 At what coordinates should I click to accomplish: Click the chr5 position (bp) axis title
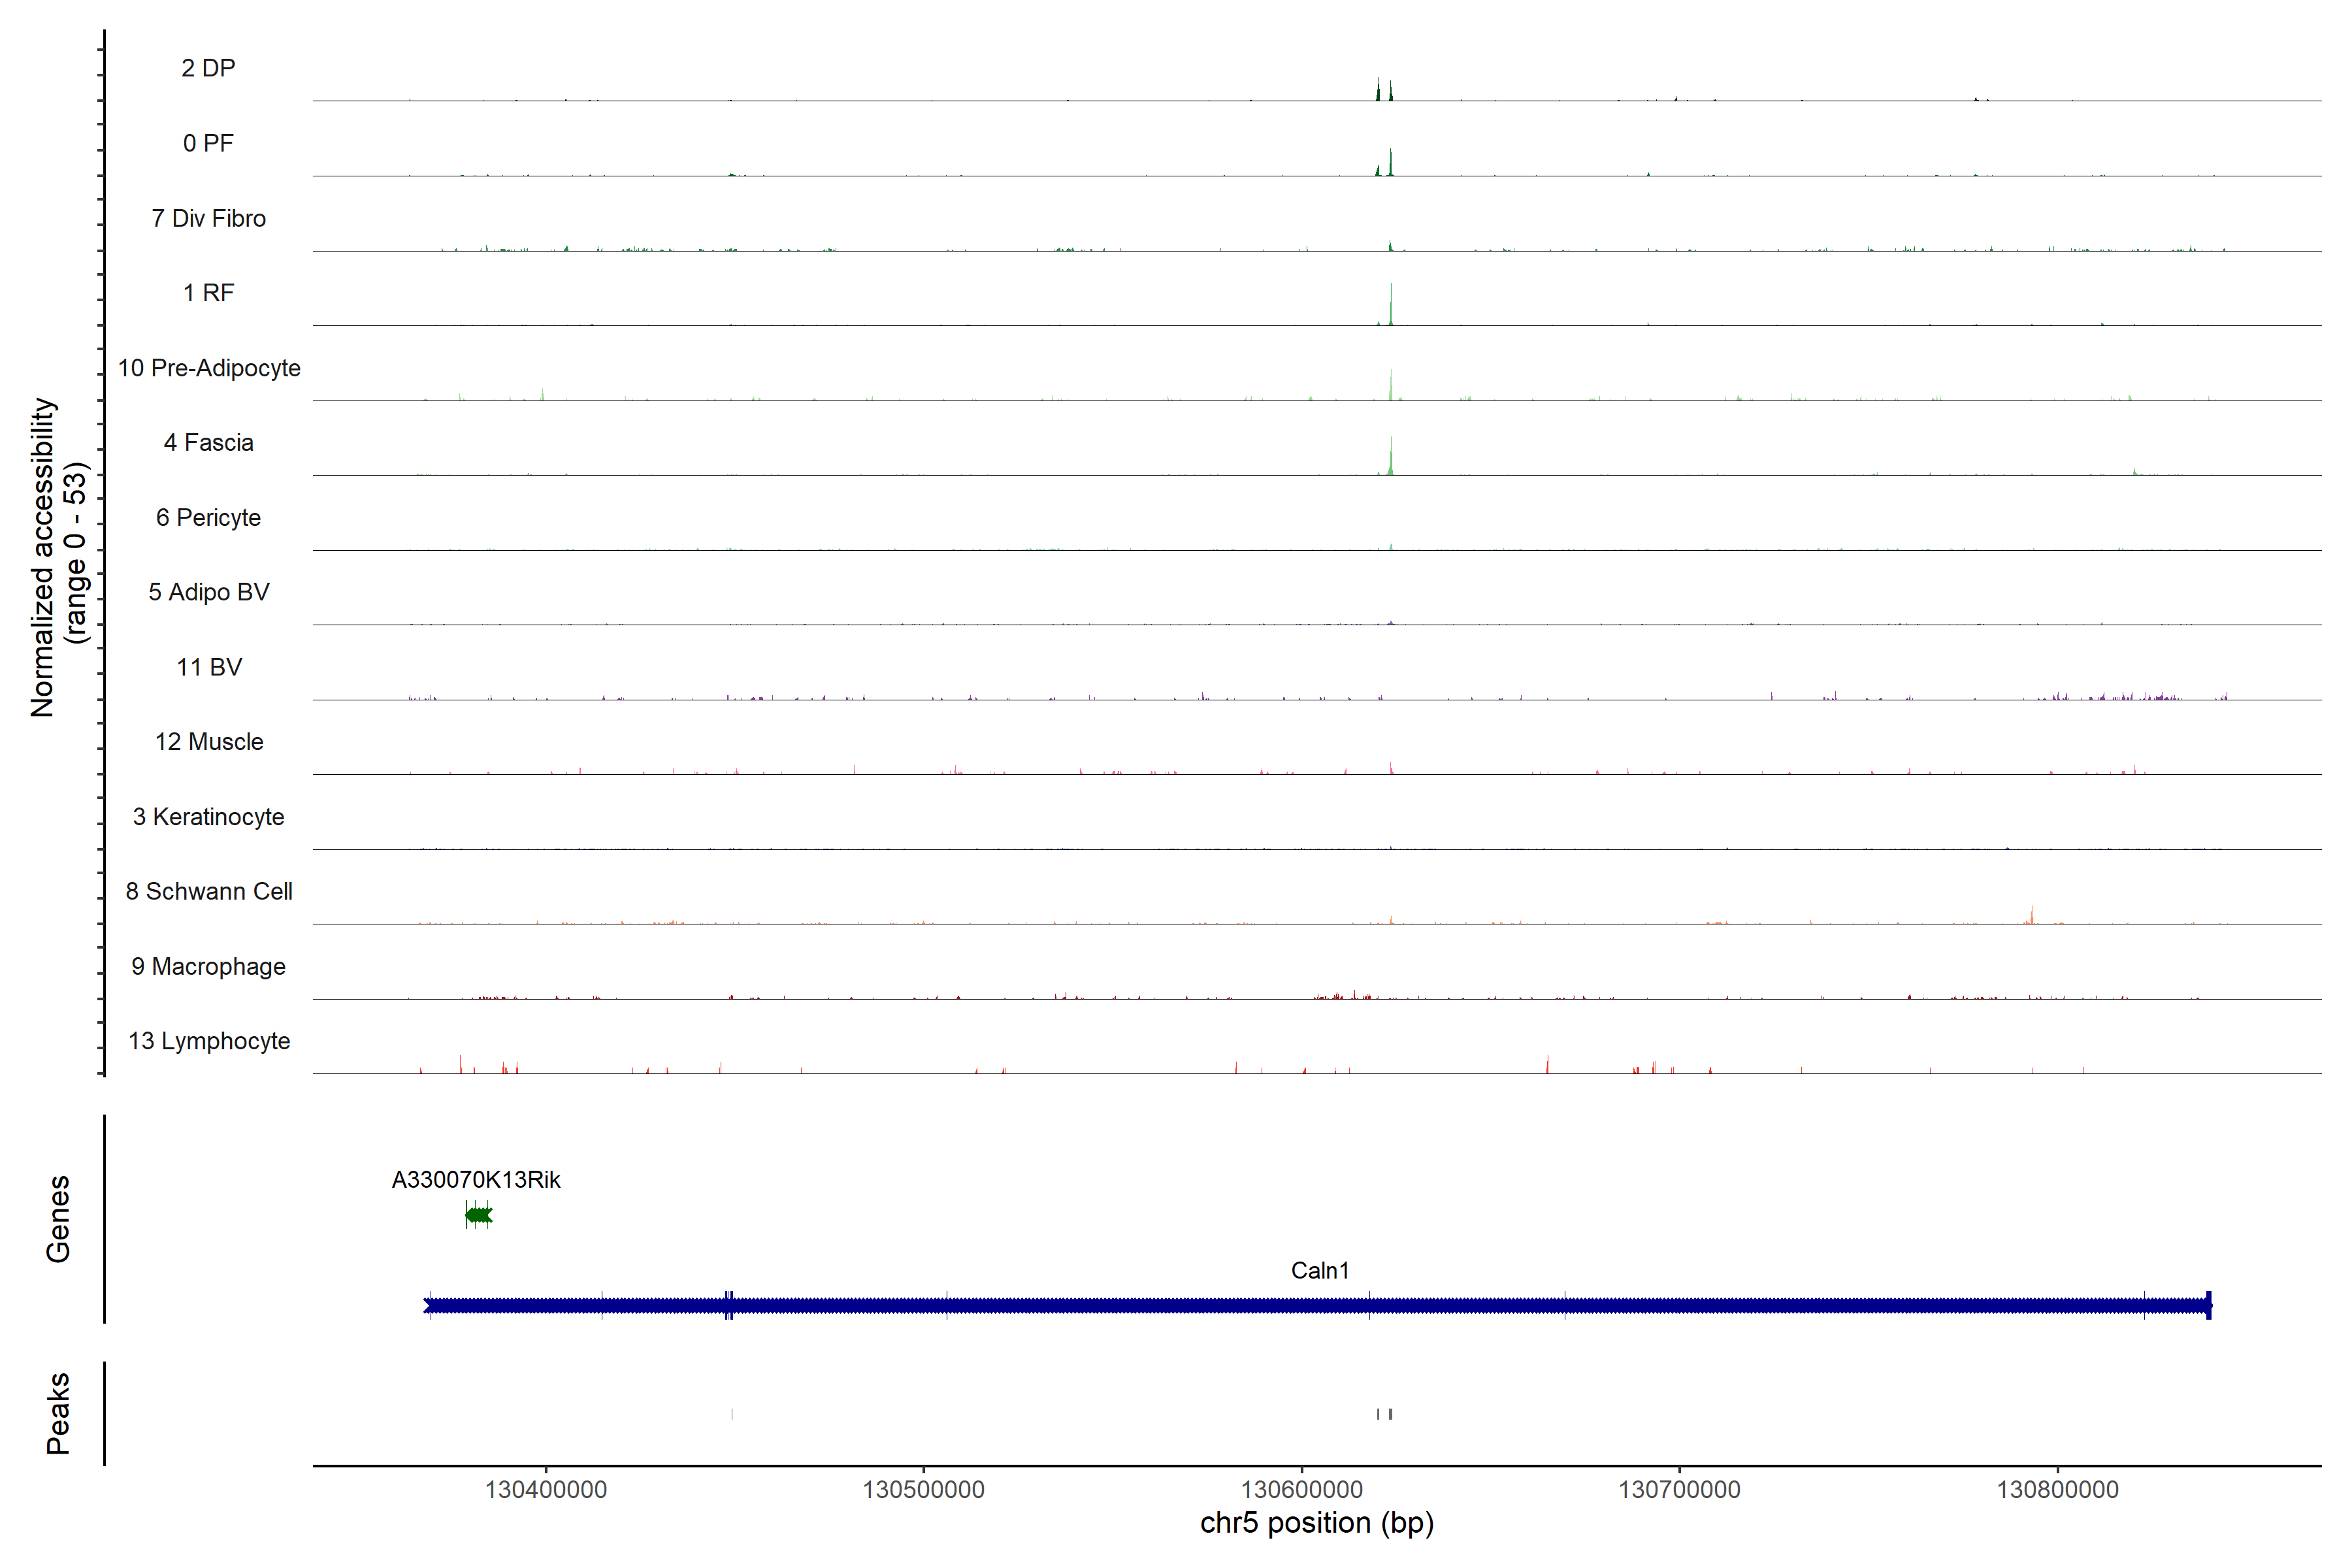[1316, 1523]
